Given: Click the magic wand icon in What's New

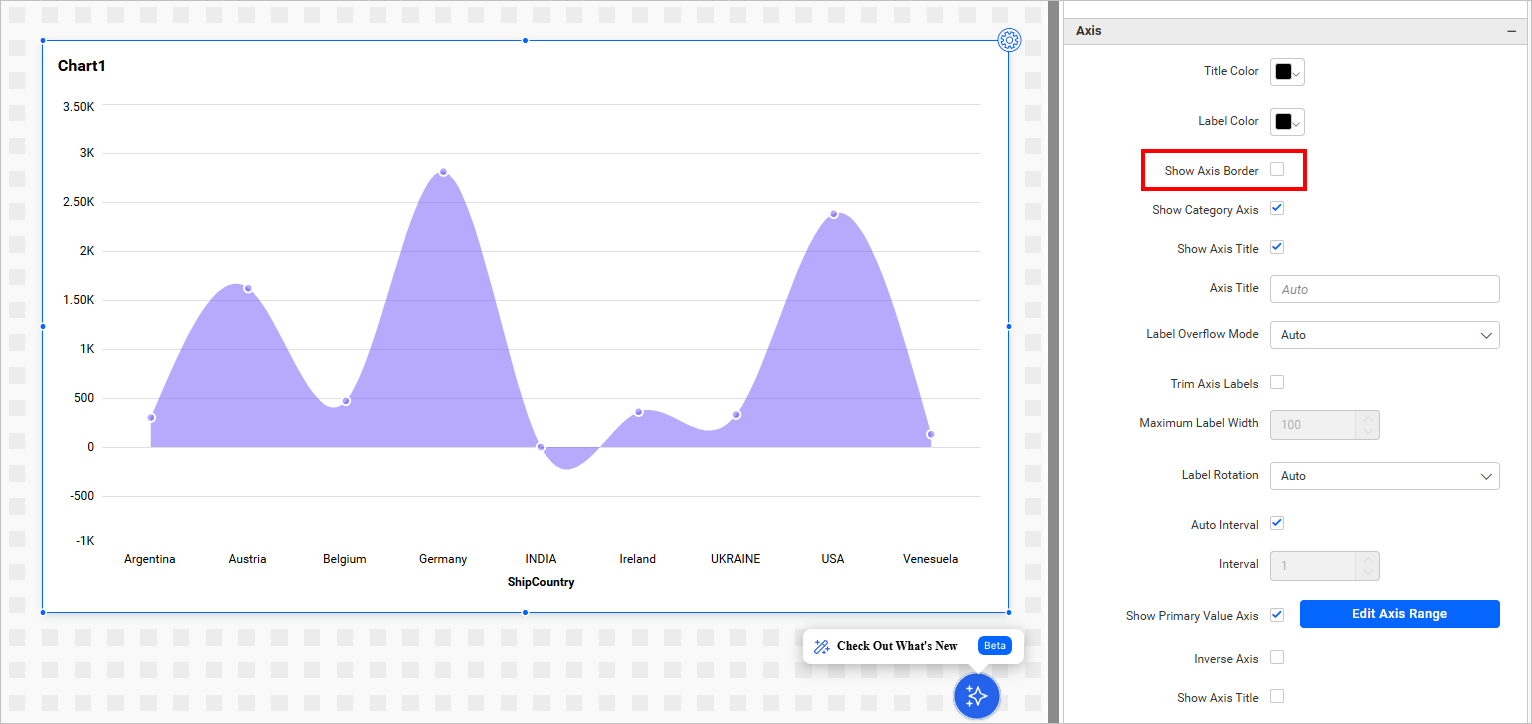Looking at the screenshot, I should 822,646.
